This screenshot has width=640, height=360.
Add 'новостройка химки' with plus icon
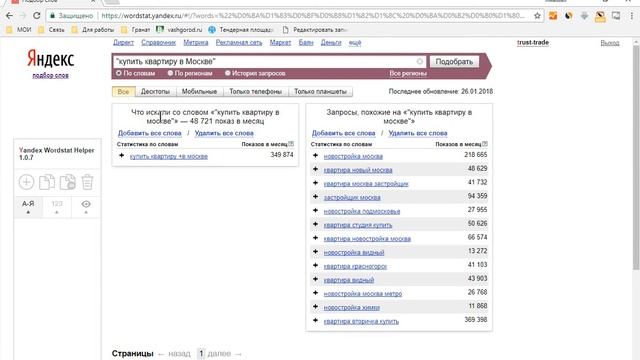[x=316, y=307]
